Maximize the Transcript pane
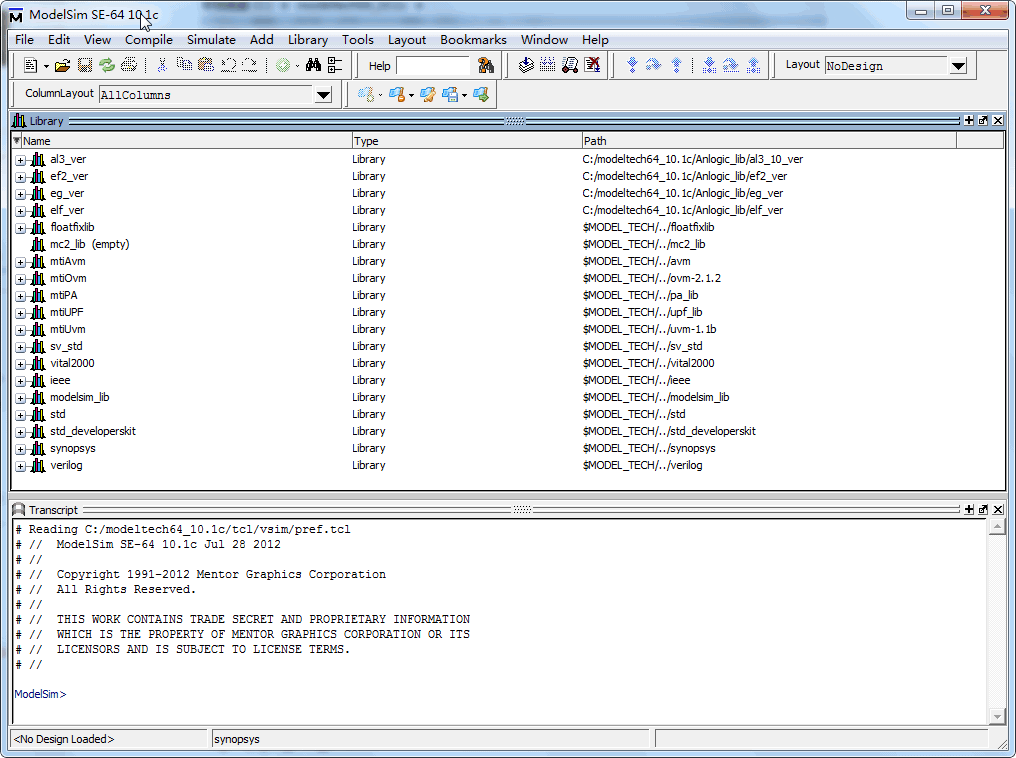This screenshot has height=758, width=1016. coord(982,509)
